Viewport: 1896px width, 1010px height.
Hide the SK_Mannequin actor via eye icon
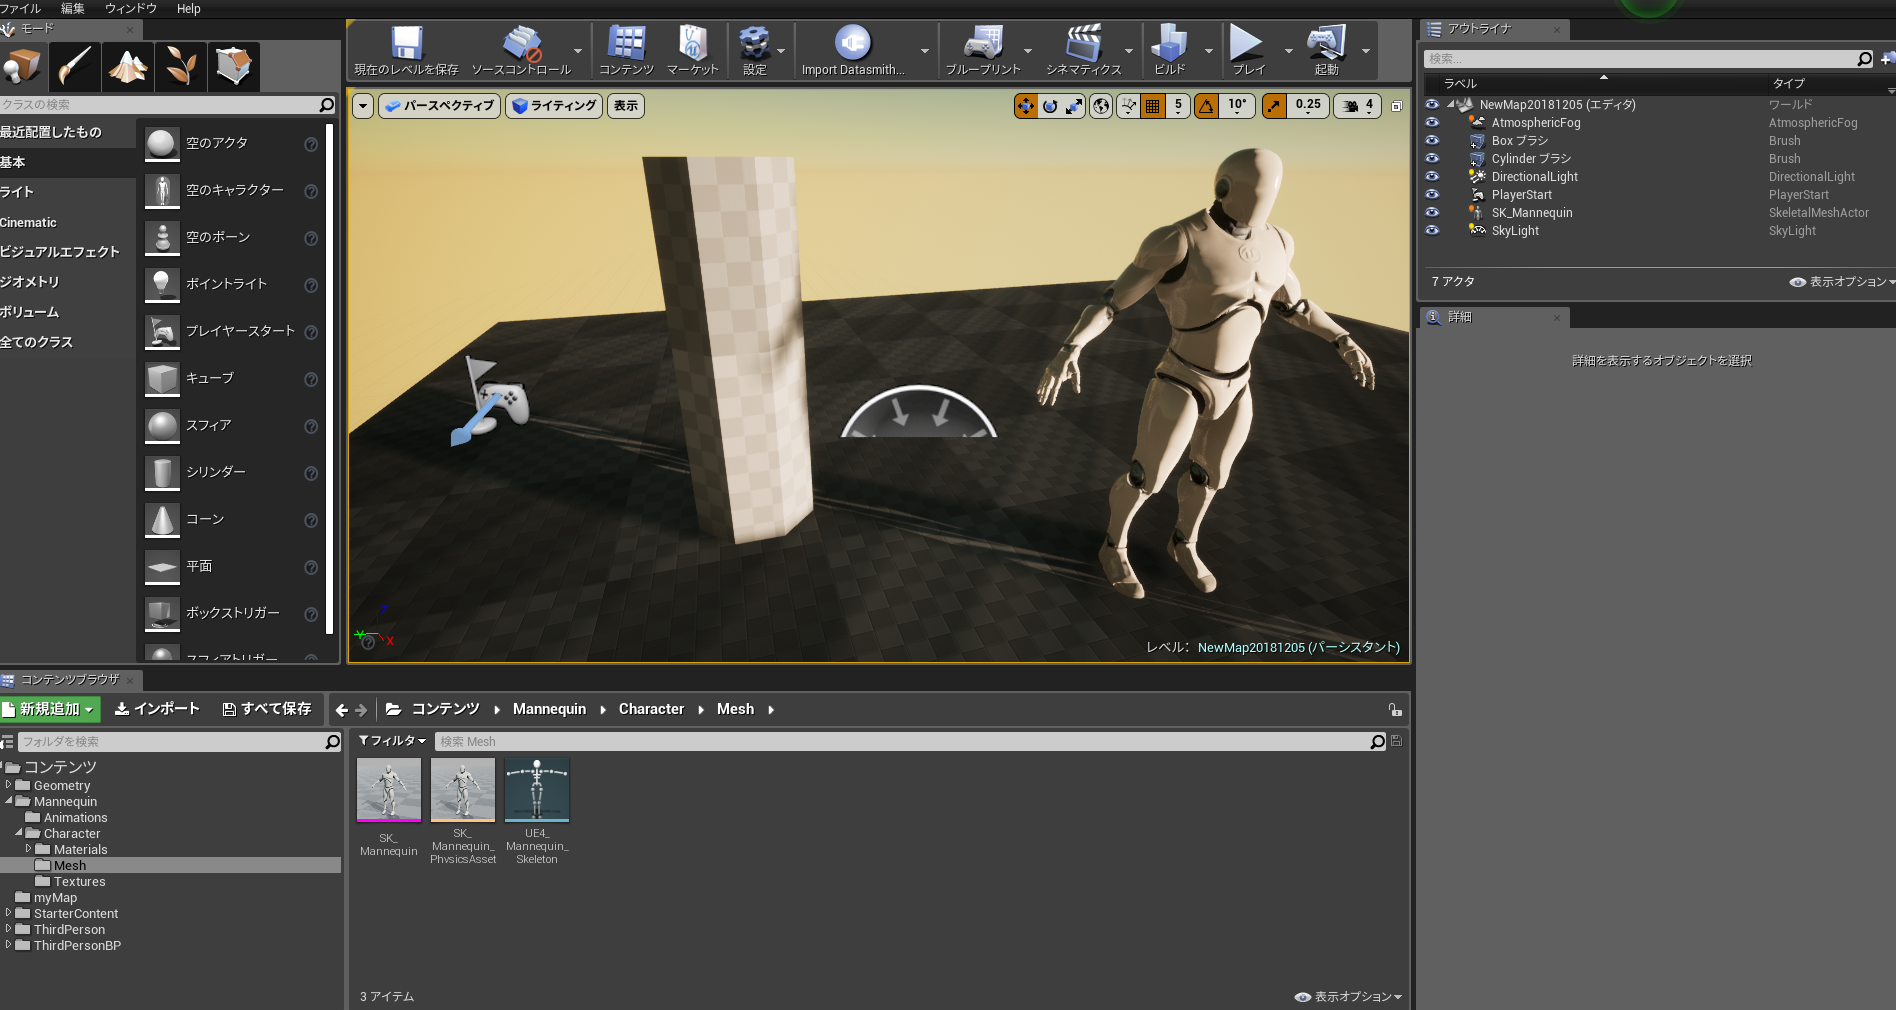pyautogui.click(x=1432, y=213)
